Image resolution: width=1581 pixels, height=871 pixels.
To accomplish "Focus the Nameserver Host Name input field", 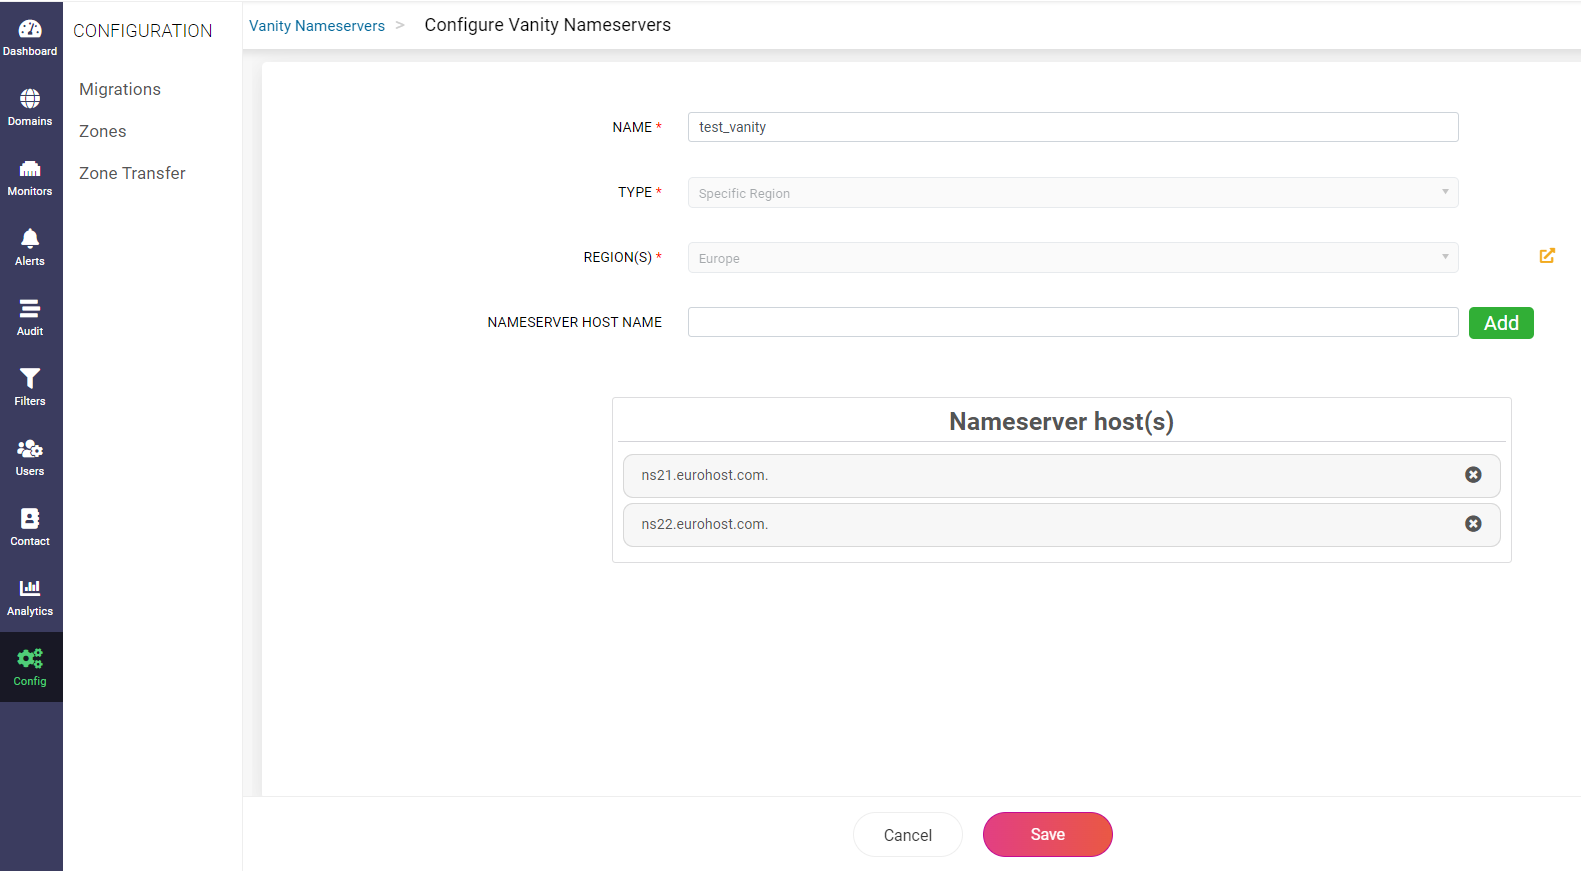I will 1072,322.
